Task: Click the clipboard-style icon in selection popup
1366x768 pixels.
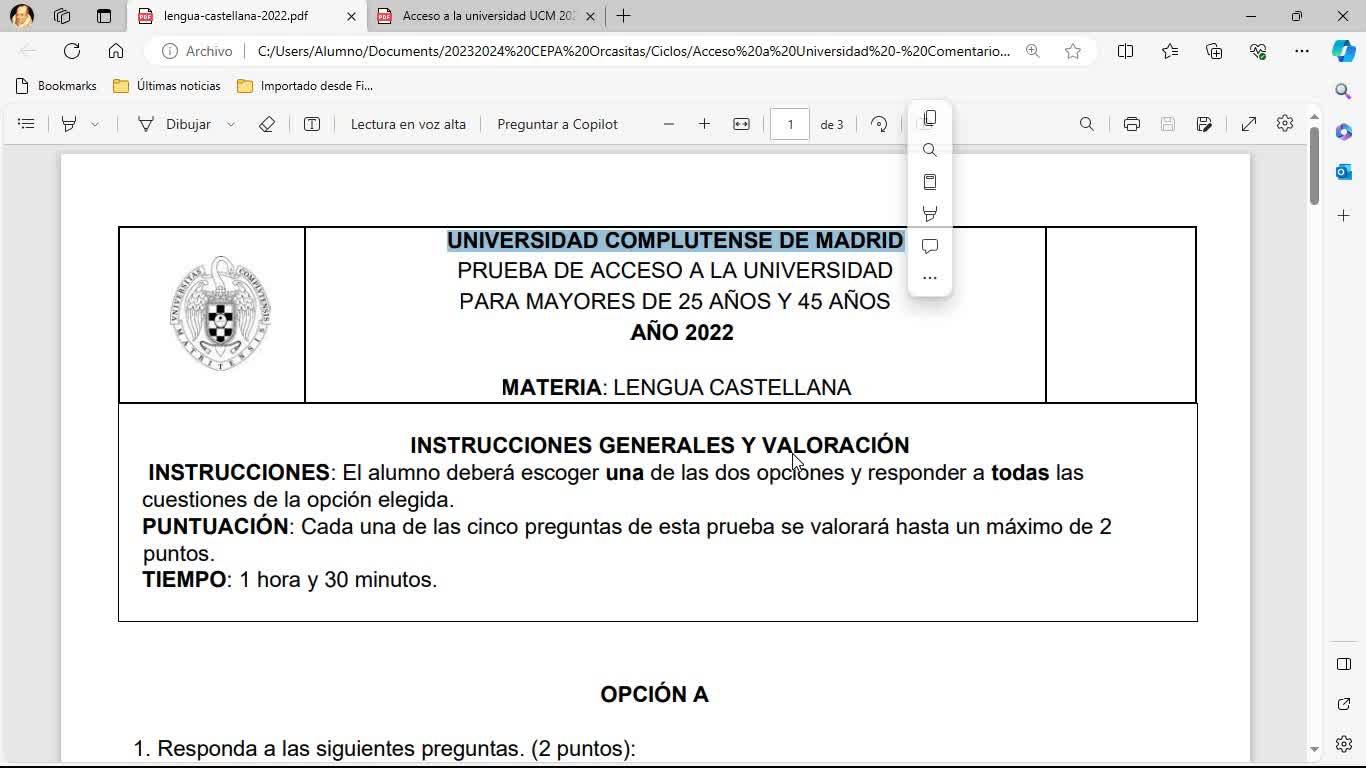Action: click(930, 182)
